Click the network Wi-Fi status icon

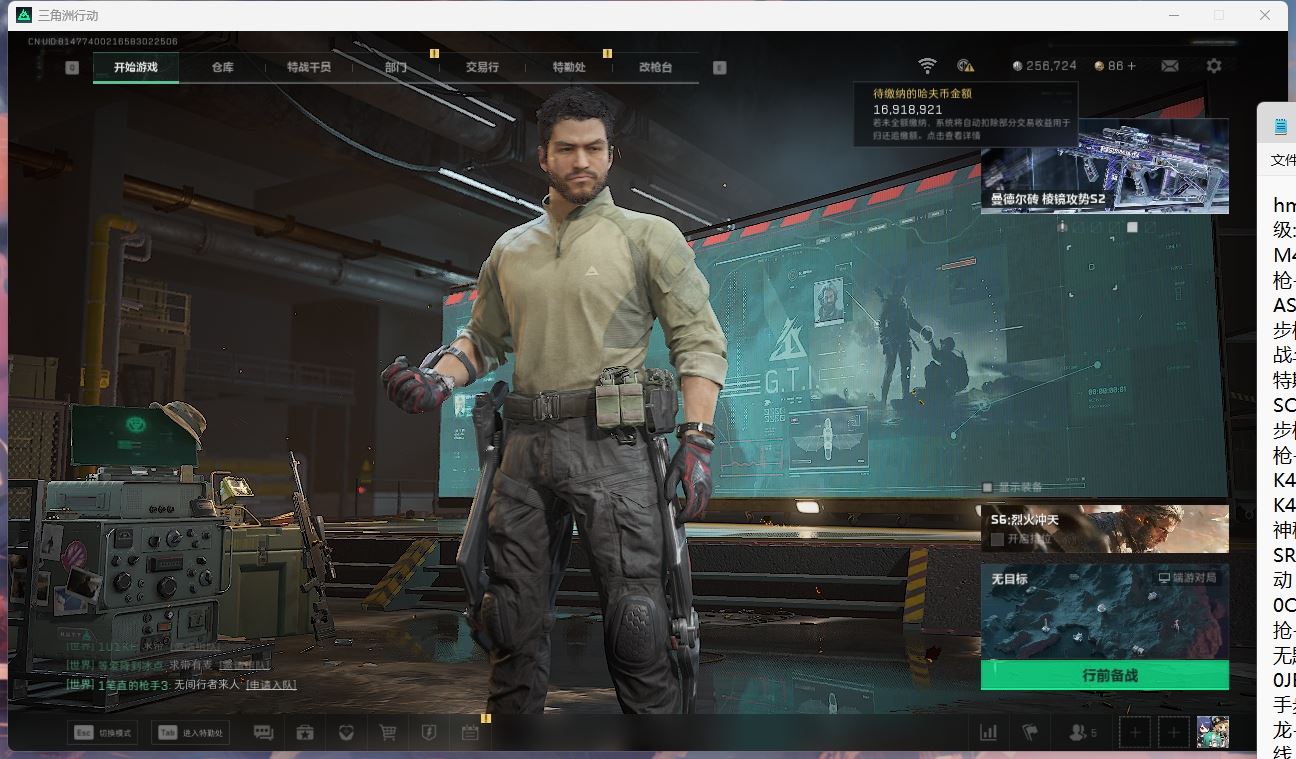pyautogui.click(x=927, y=66)
